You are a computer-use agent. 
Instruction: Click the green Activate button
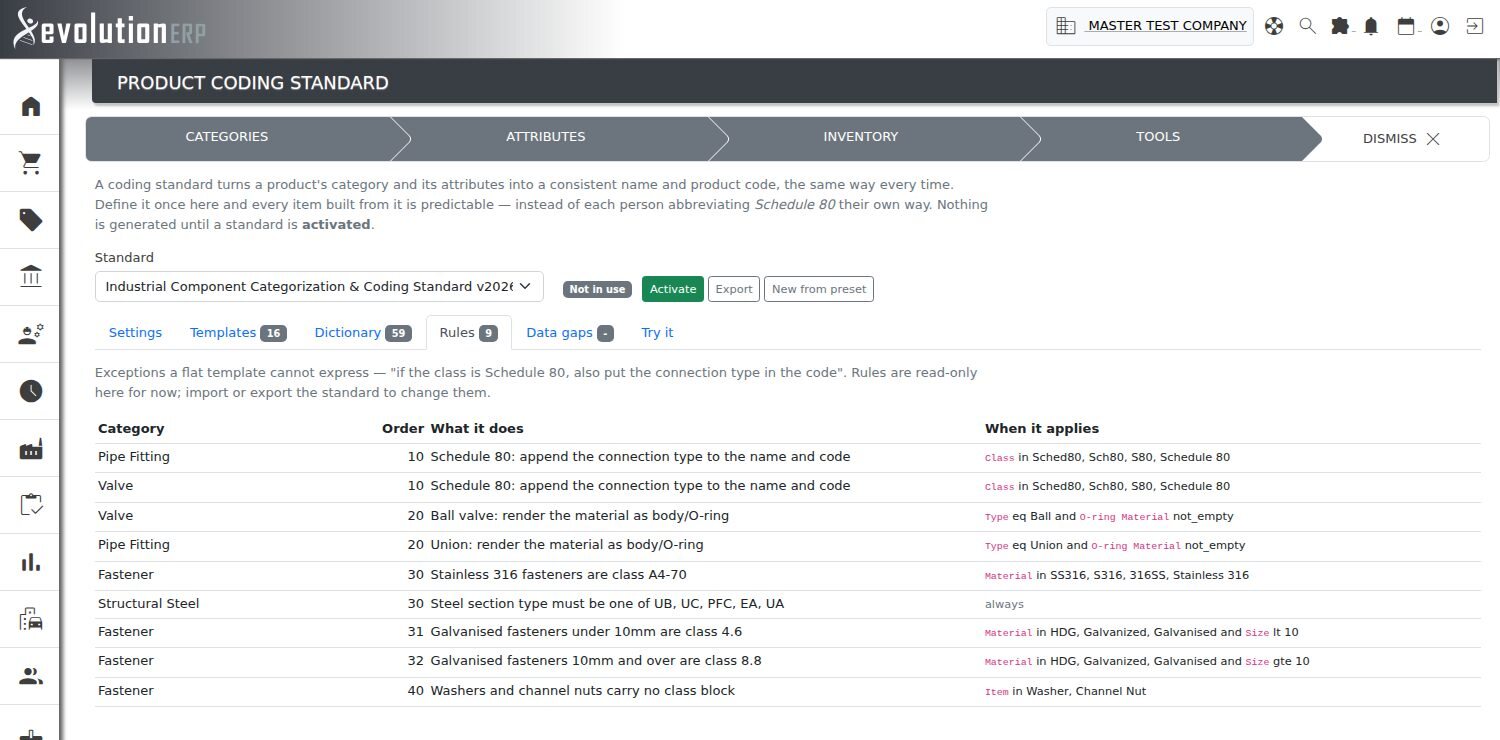coord(673,289)
